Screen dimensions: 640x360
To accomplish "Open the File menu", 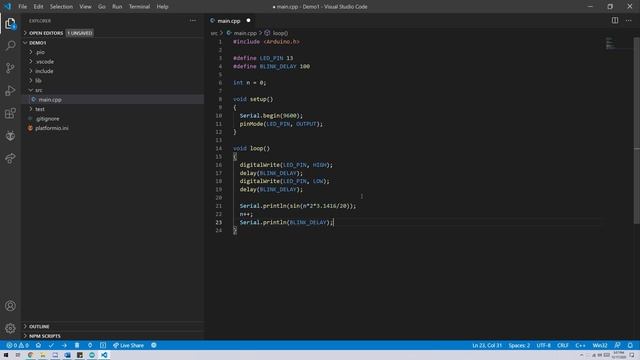I will (22, 7).
